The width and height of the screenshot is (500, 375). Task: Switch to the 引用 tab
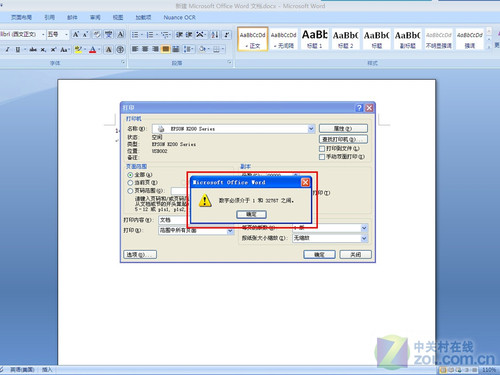point(50,17)
